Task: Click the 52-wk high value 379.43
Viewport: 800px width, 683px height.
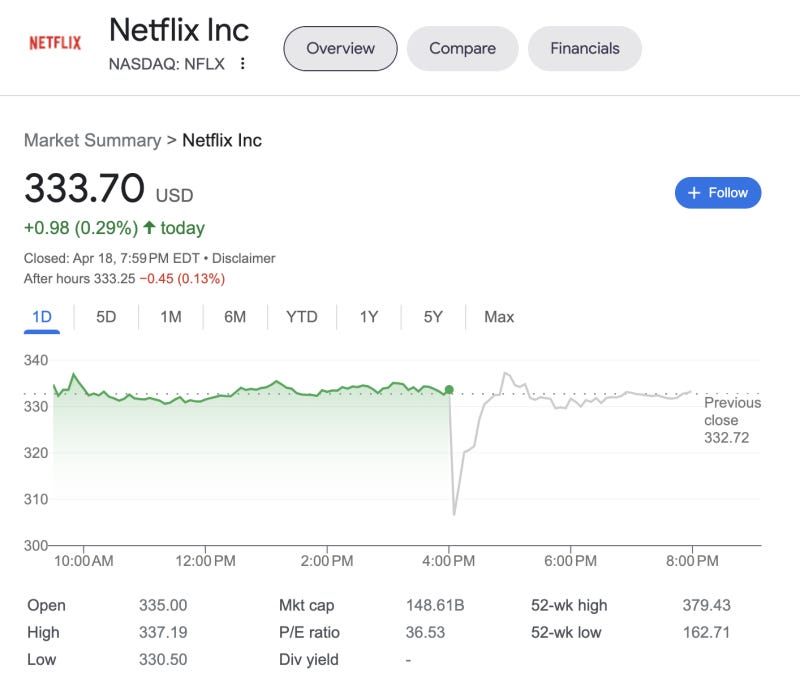Action: [707, 605]
